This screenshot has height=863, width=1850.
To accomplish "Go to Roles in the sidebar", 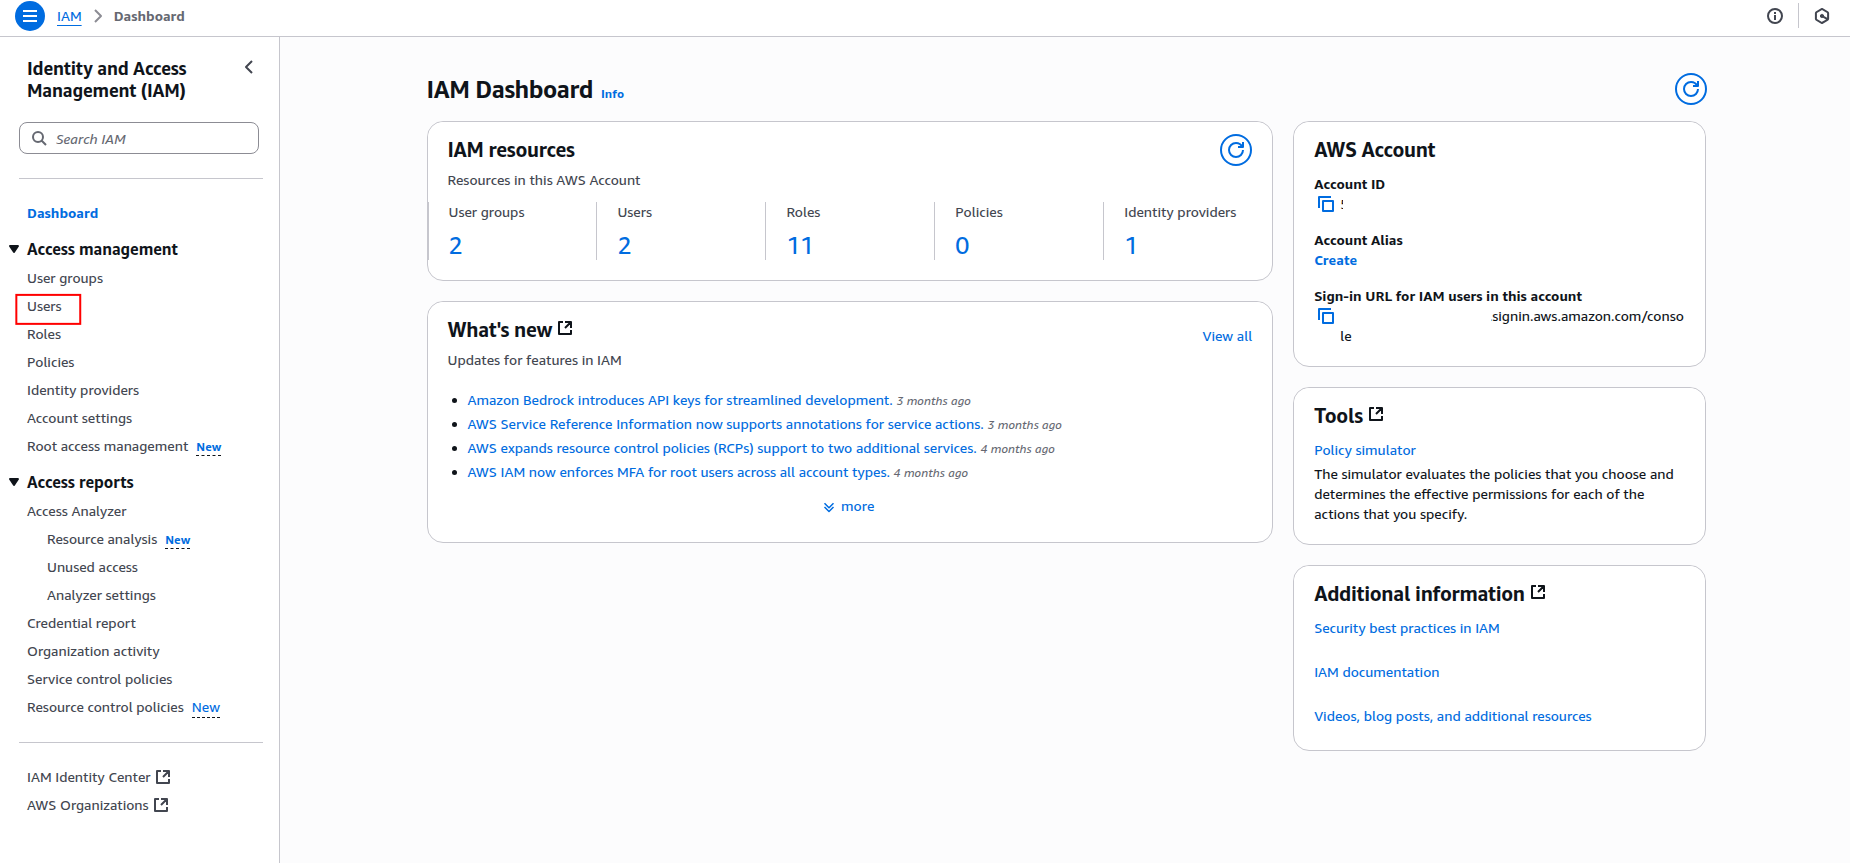I will point(44,335).
